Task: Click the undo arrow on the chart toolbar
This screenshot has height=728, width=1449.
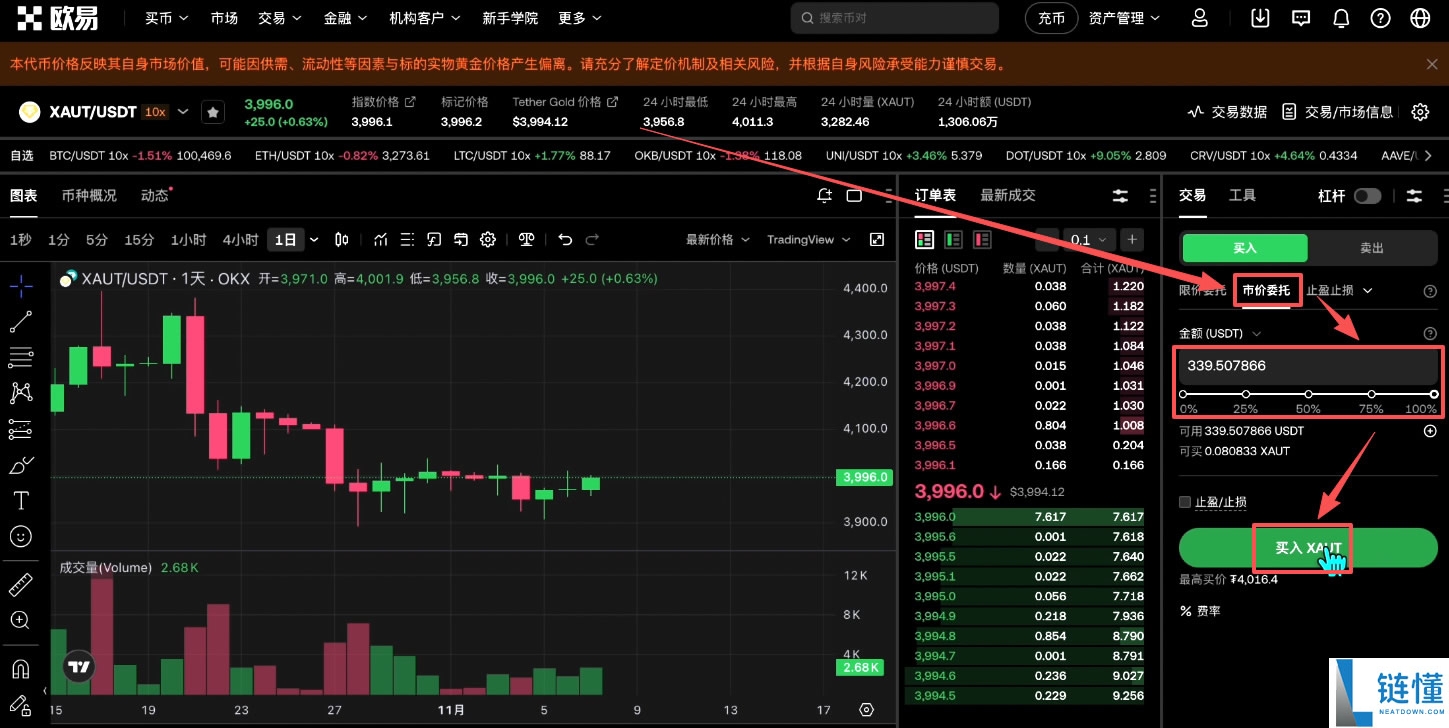Action: pos(565,239)
